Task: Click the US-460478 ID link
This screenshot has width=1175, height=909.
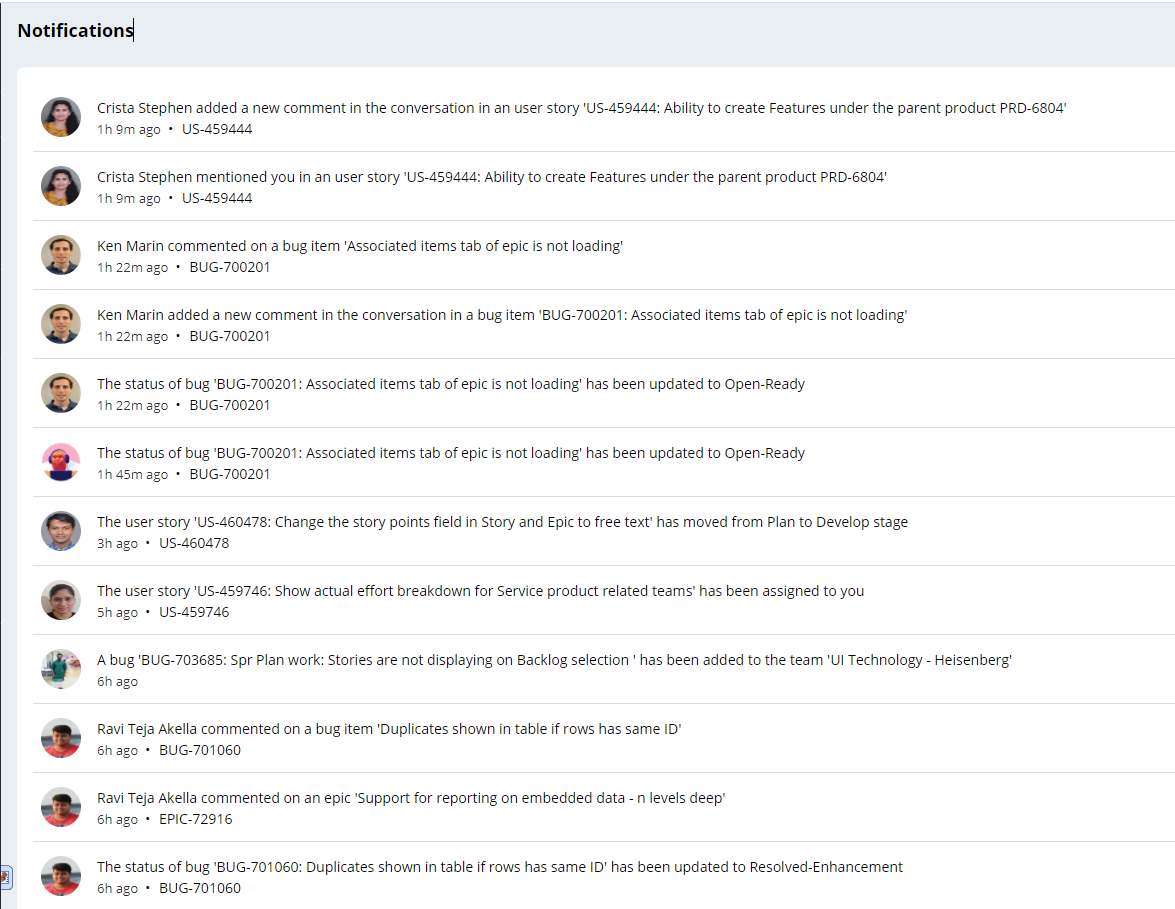Action: pyautogui.click(x=194, y=543)
